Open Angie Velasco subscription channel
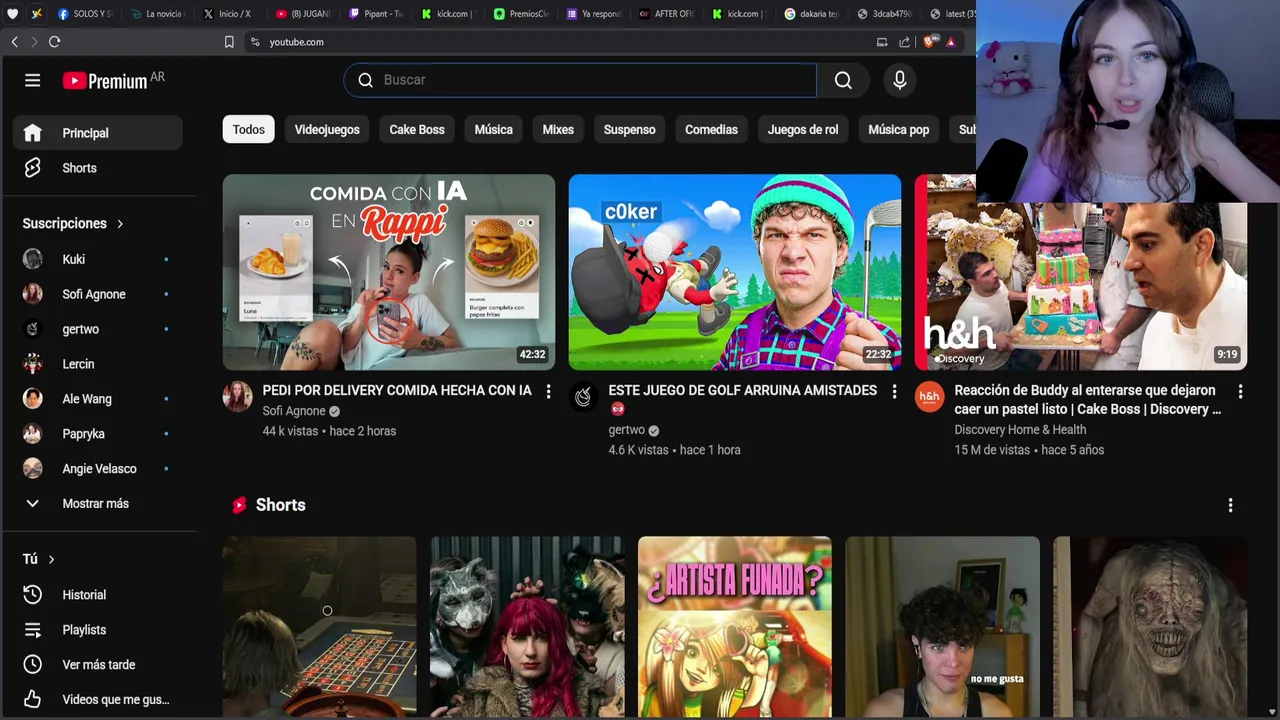Viewport: 1280px width, 720px height. click(x=97, y=469)
